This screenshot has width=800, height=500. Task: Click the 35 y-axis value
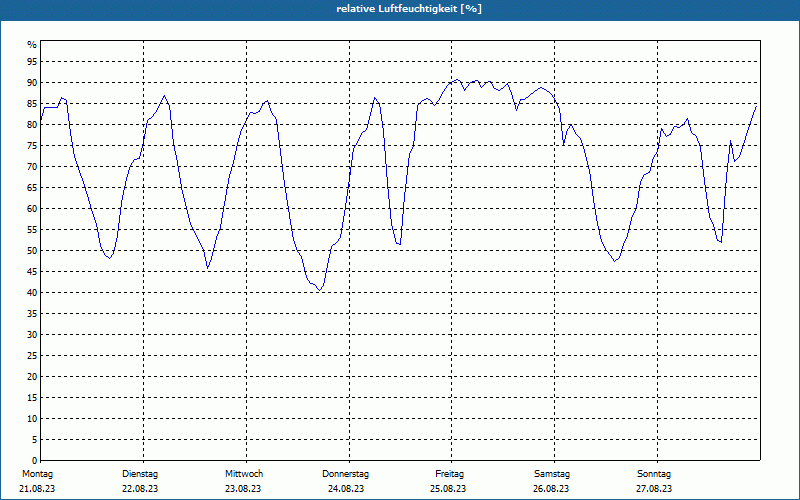(32, 314)
